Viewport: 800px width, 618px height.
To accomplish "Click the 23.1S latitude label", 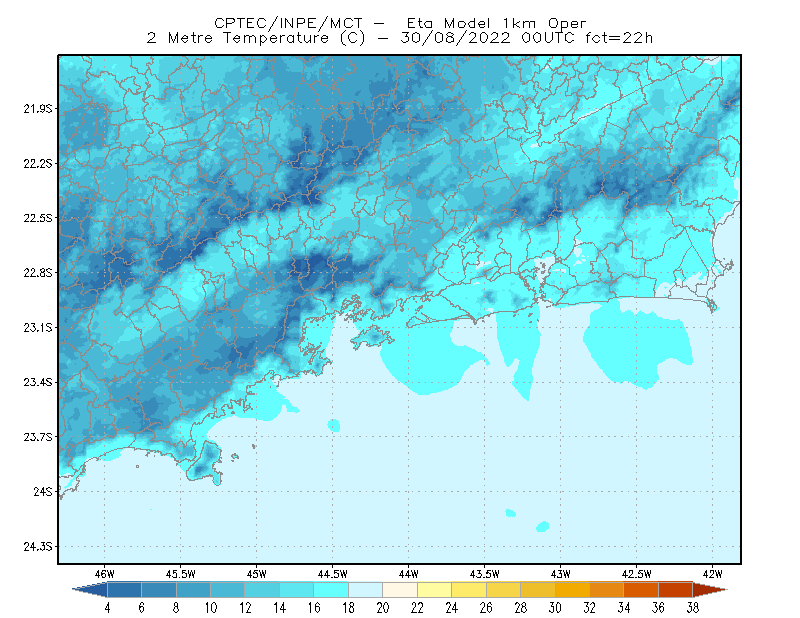I will 38,327.
